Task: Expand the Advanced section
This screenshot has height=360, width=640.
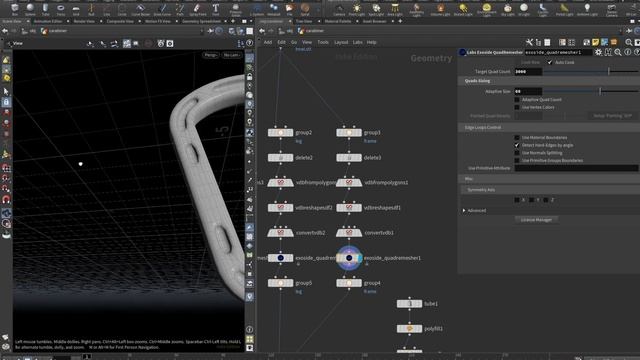Action: 464,211
